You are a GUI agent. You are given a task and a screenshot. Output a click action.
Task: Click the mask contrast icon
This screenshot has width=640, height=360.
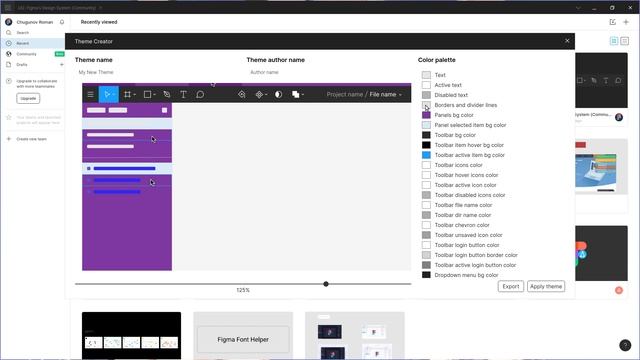[x=278, y=95]
